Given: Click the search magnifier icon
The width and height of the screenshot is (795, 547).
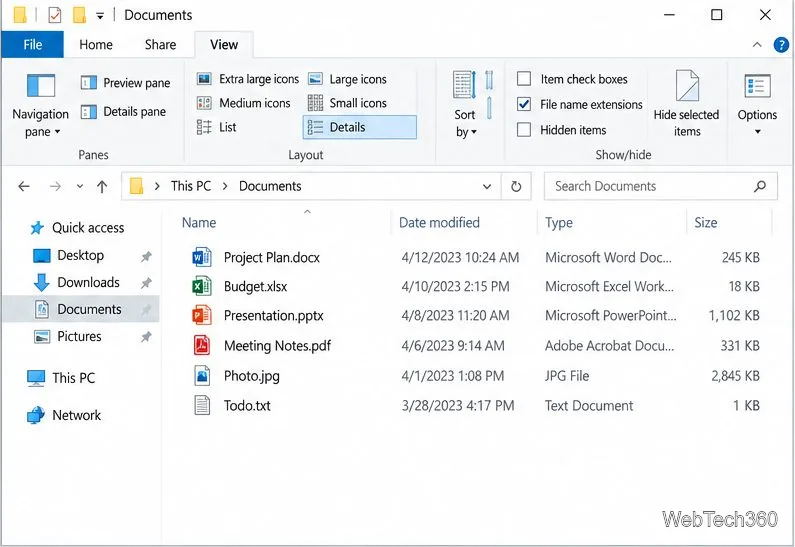Looking at the screenshot, I should click(760, 186).
